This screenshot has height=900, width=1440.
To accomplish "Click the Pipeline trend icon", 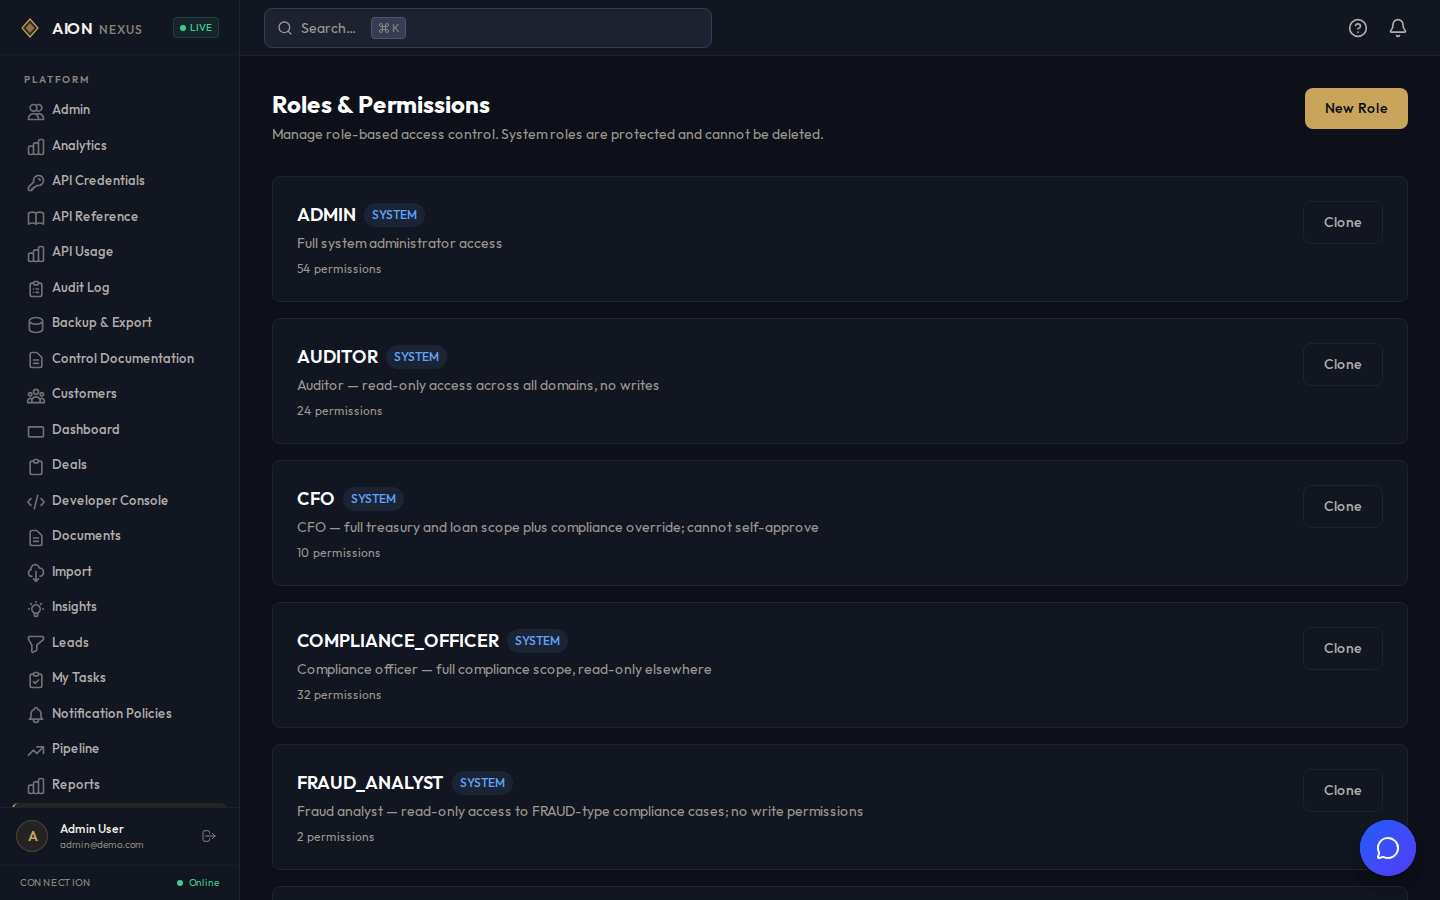I will (x=36, y=750).
